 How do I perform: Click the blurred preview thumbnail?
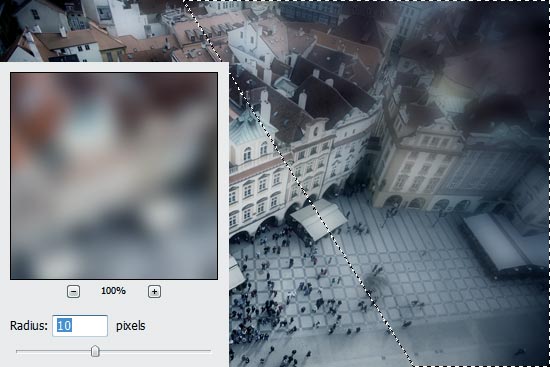114,176
